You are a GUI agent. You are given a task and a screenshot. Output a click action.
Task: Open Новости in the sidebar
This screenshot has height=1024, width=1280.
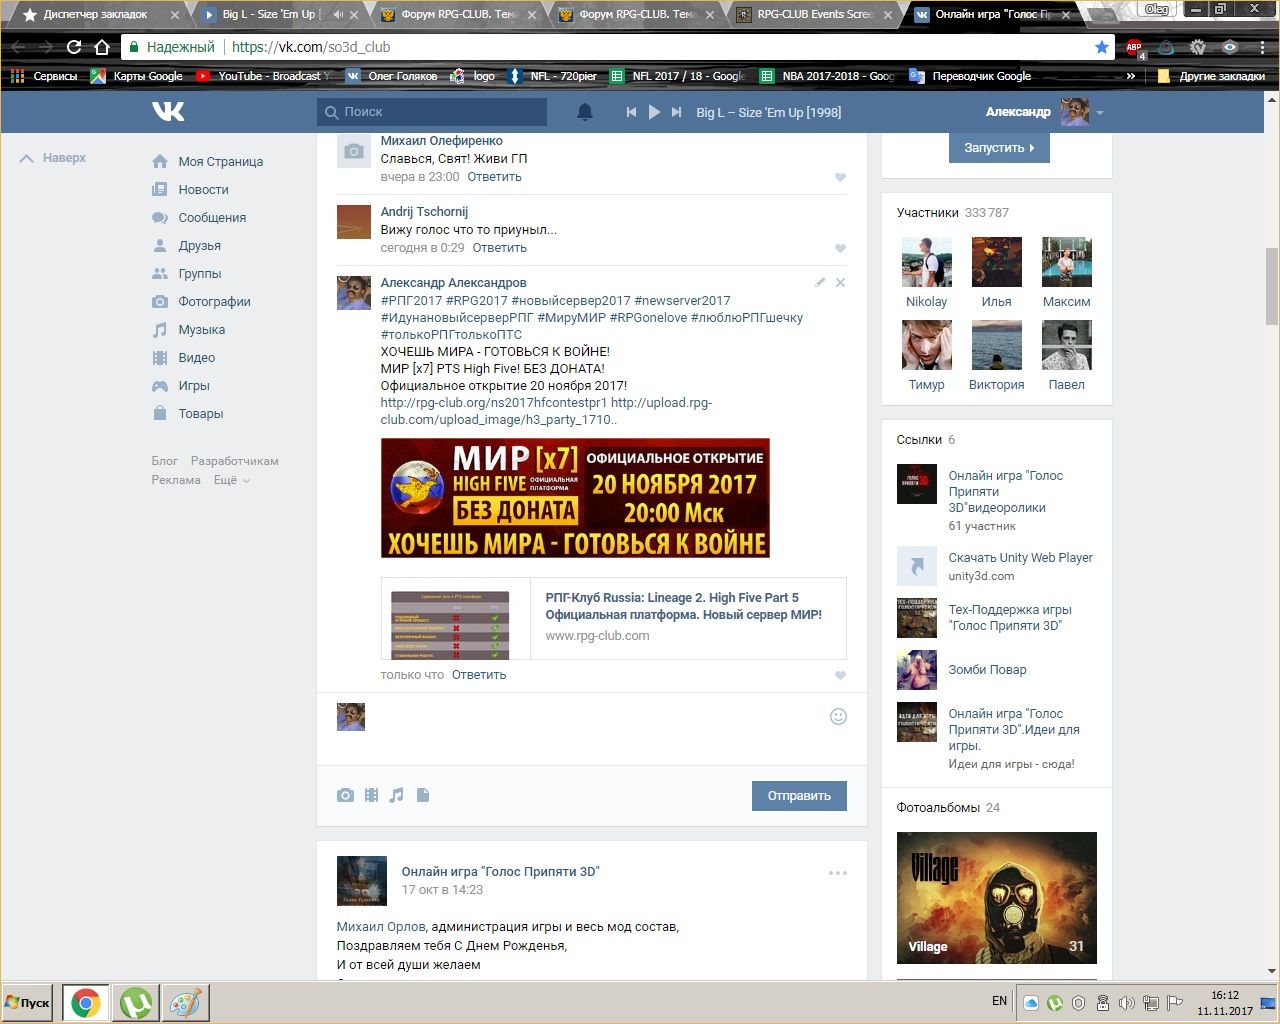click(x=190, y=189)
